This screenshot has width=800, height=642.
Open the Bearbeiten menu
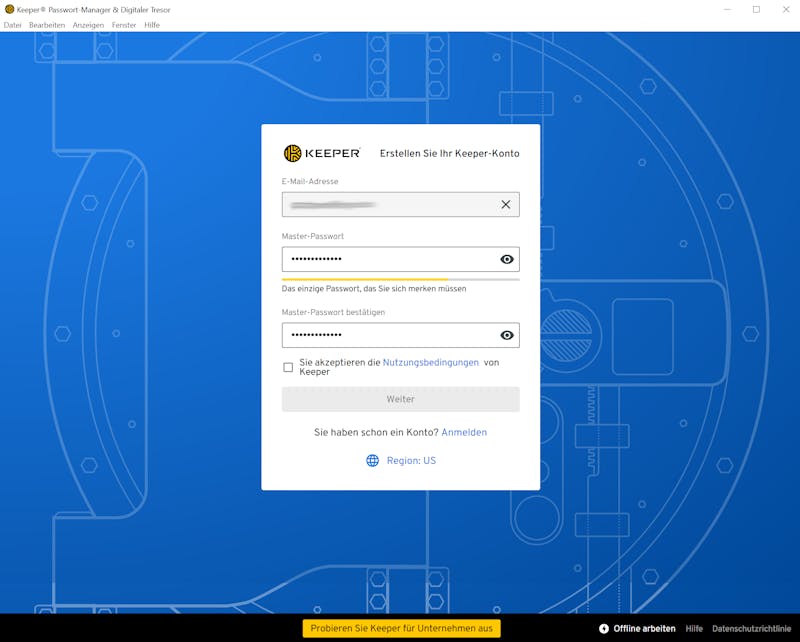point(47,25)
